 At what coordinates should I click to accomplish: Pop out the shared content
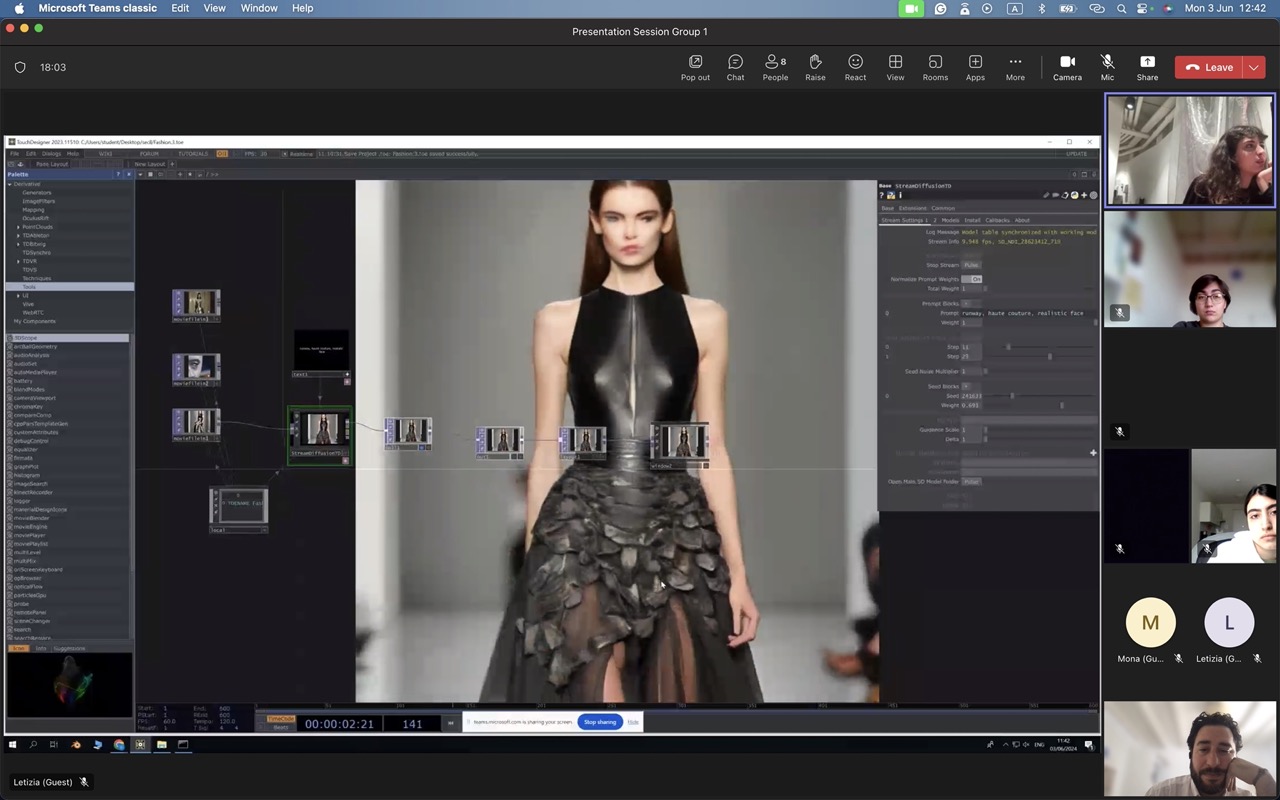pos(695,67)
